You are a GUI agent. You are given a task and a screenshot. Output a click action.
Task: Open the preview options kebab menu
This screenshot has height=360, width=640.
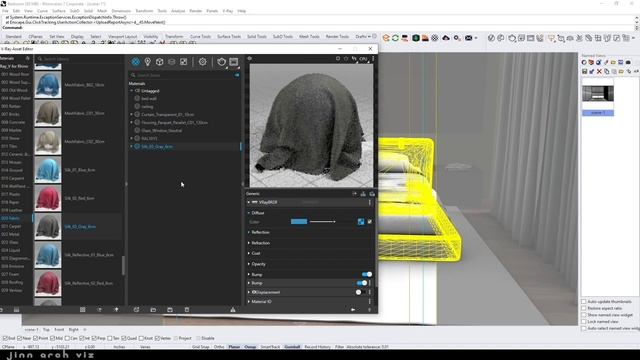373,59
